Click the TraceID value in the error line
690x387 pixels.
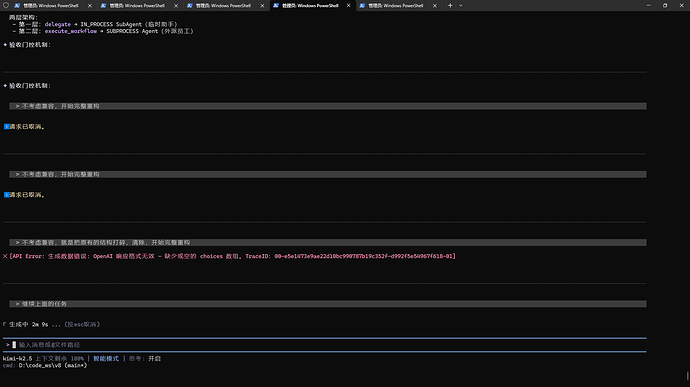click(x=363, y=256)
